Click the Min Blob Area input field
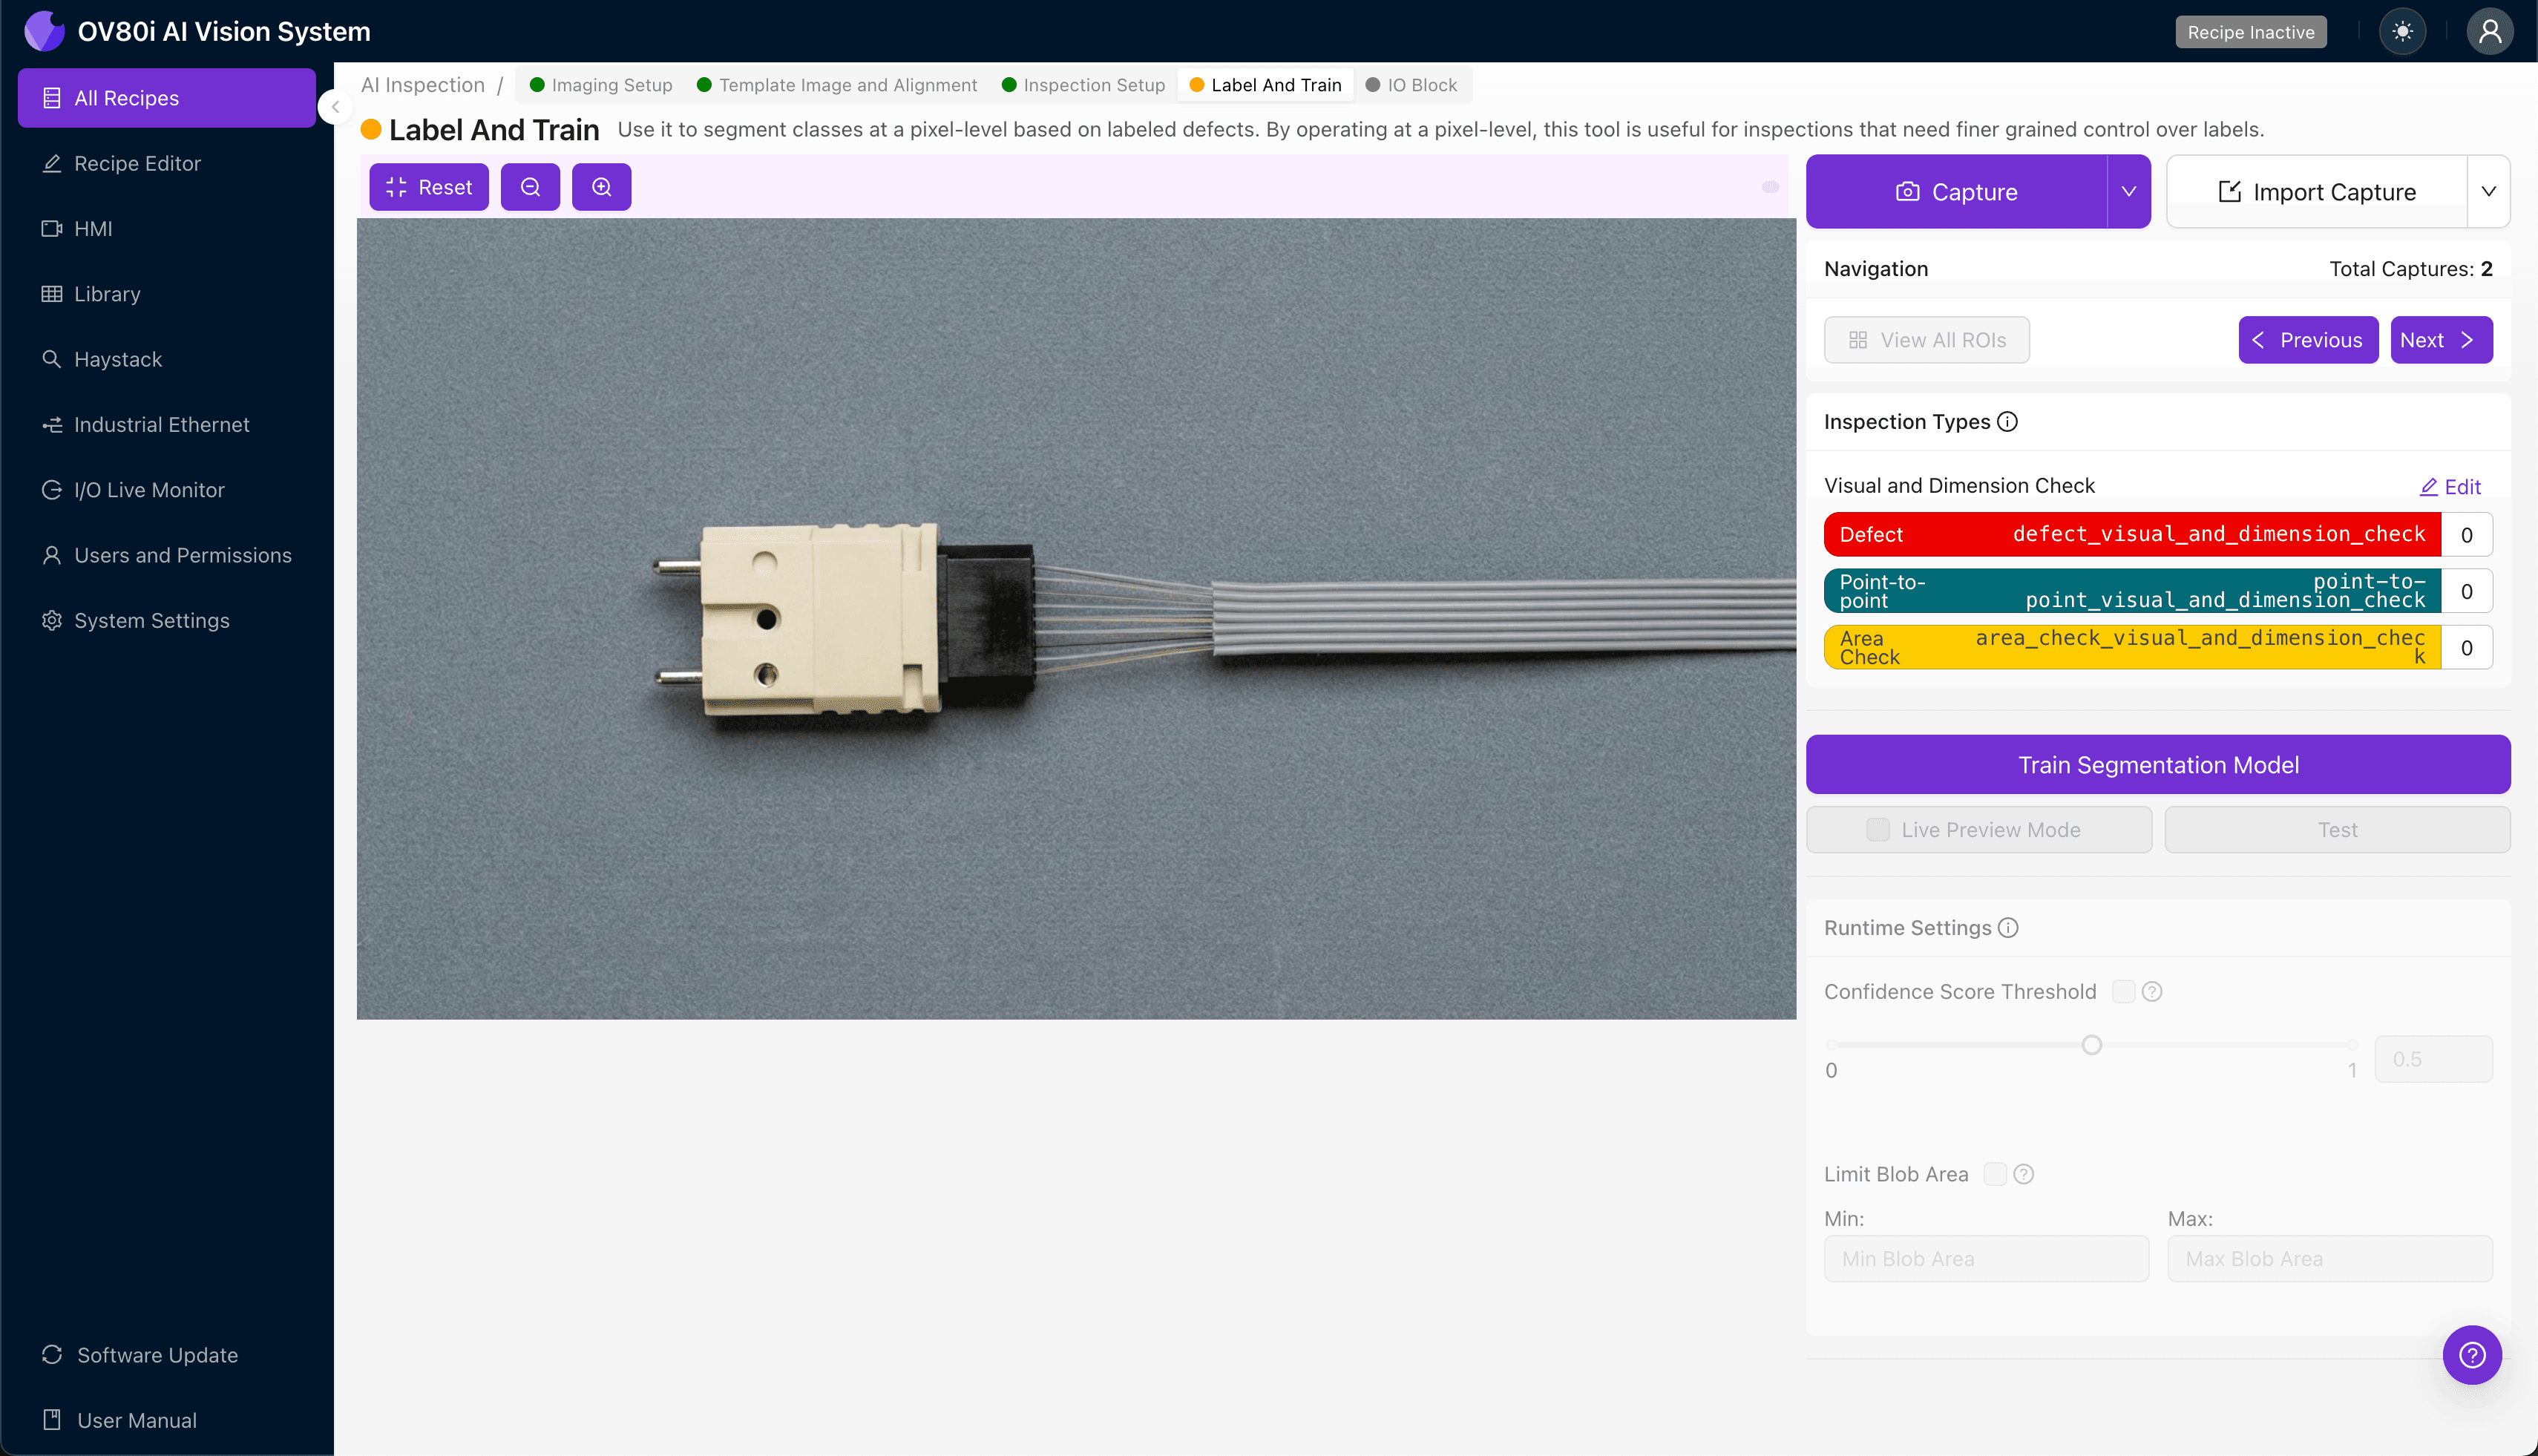 pyautogui.click(x=1985, y=1258)
